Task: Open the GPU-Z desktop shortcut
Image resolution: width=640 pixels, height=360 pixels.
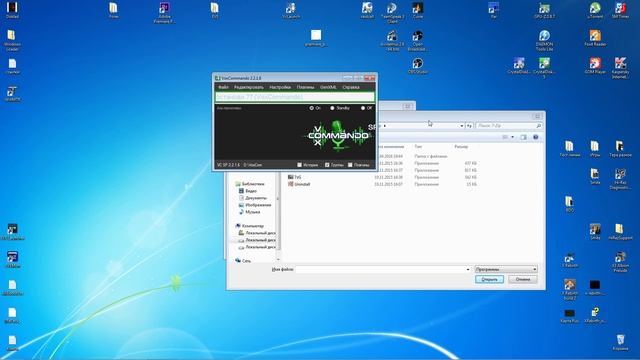Action: point(544,11)
